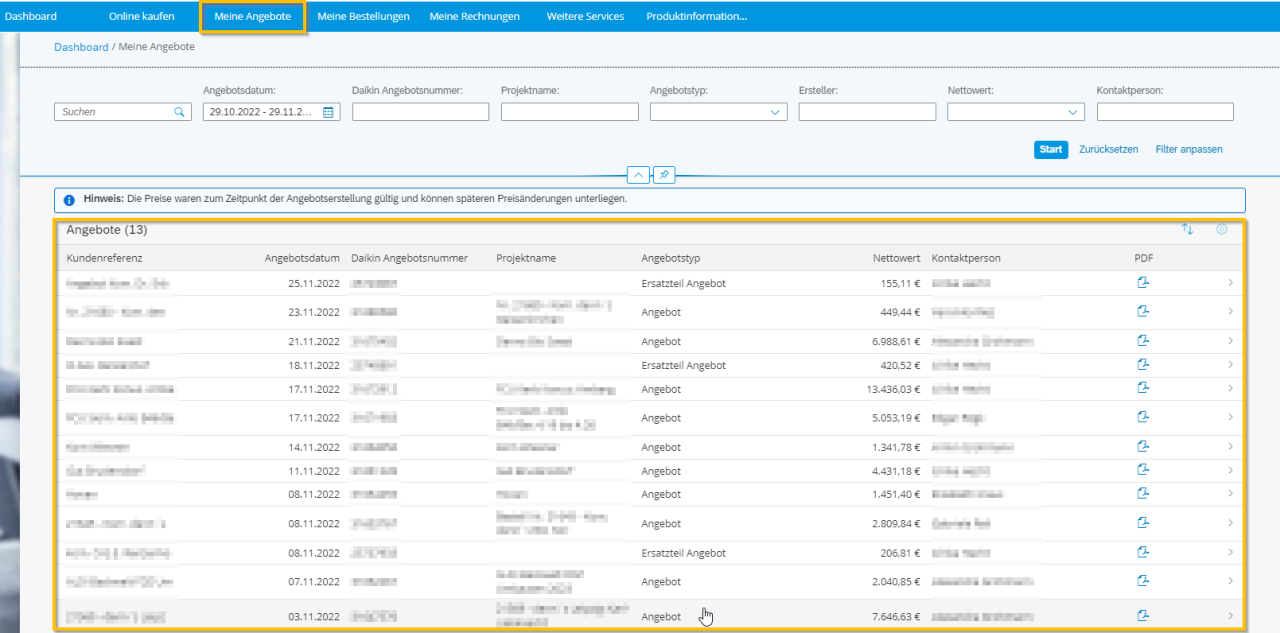Expand the Angebotstyp dropdown

pyautogui.click(x=776, y=112)
